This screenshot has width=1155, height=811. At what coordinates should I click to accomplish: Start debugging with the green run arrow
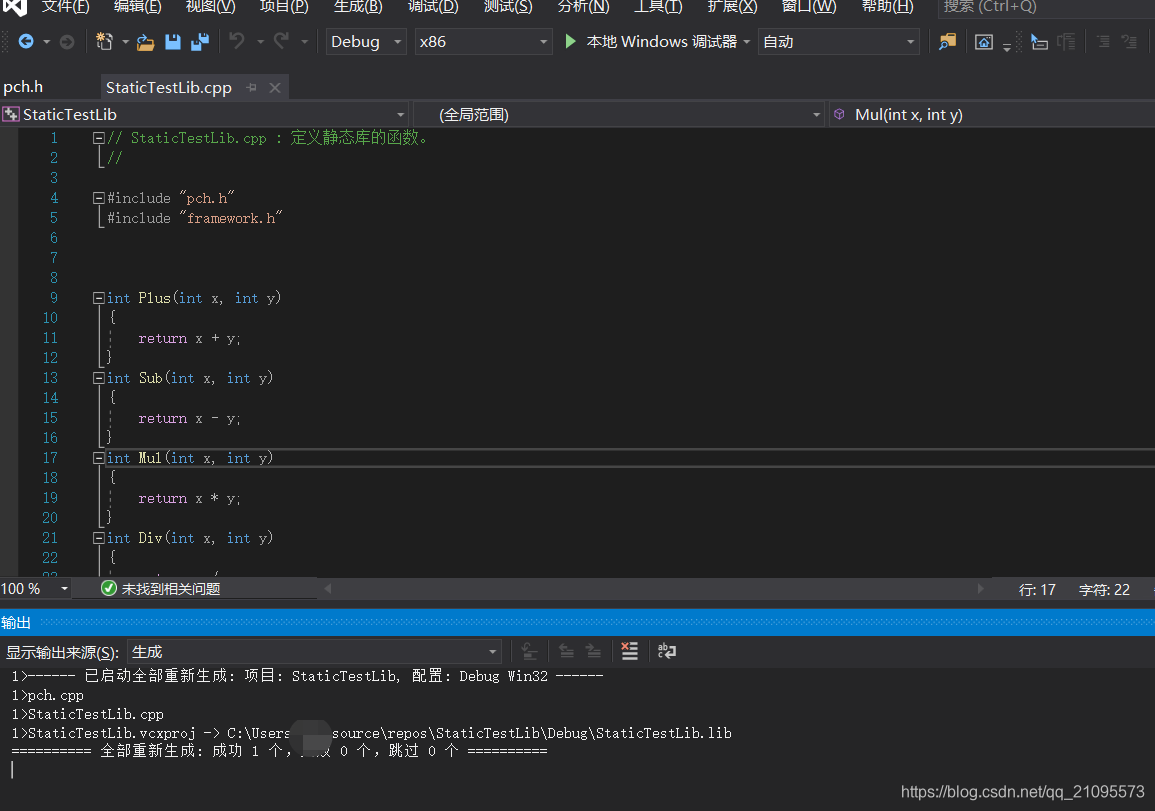[570, 42]
